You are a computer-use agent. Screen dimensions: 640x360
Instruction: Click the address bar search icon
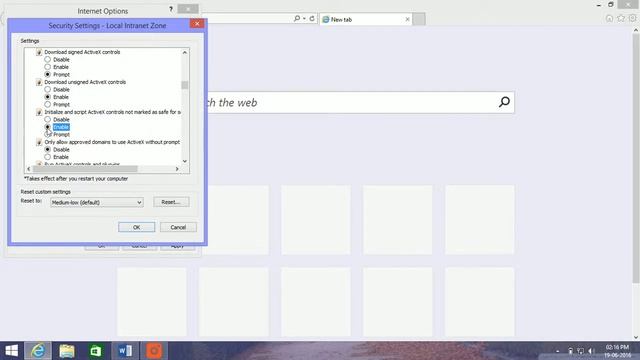coord(297,18)
